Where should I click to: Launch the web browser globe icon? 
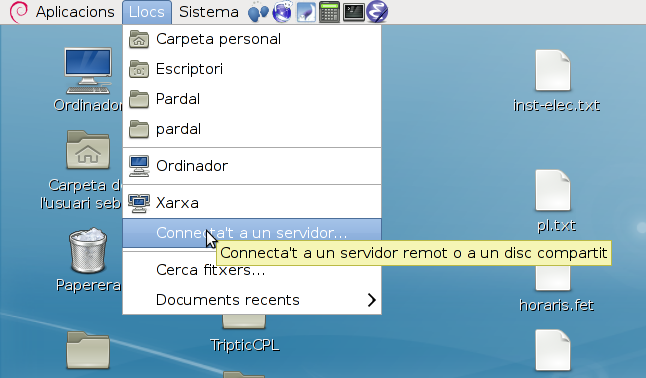[x=282, y=12]
